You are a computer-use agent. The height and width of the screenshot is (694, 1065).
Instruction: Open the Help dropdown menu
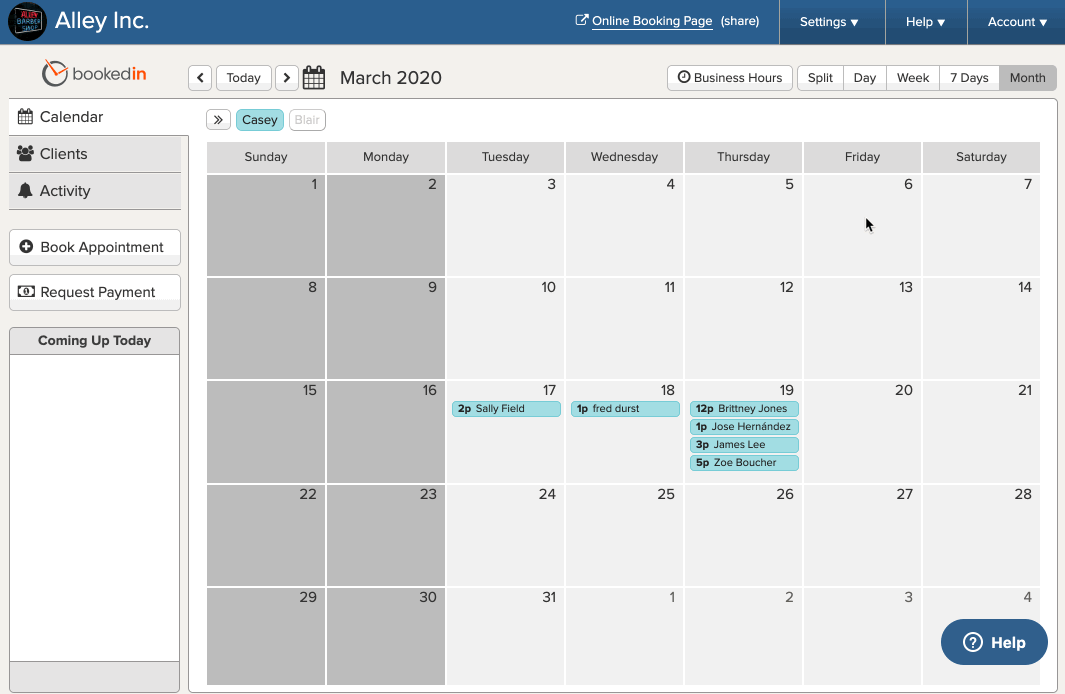click(926, 22)
